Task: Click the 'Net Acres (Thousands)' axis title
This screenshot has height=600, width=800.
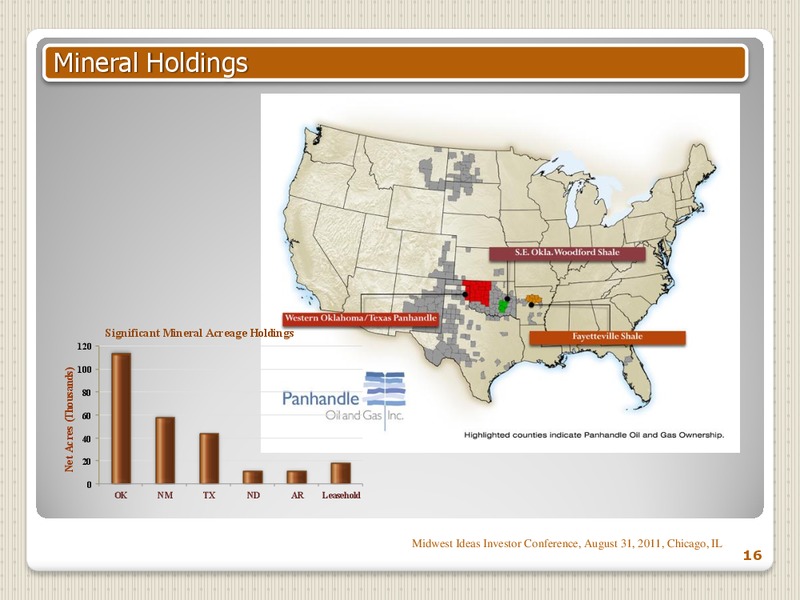Action: coord(69,419)
